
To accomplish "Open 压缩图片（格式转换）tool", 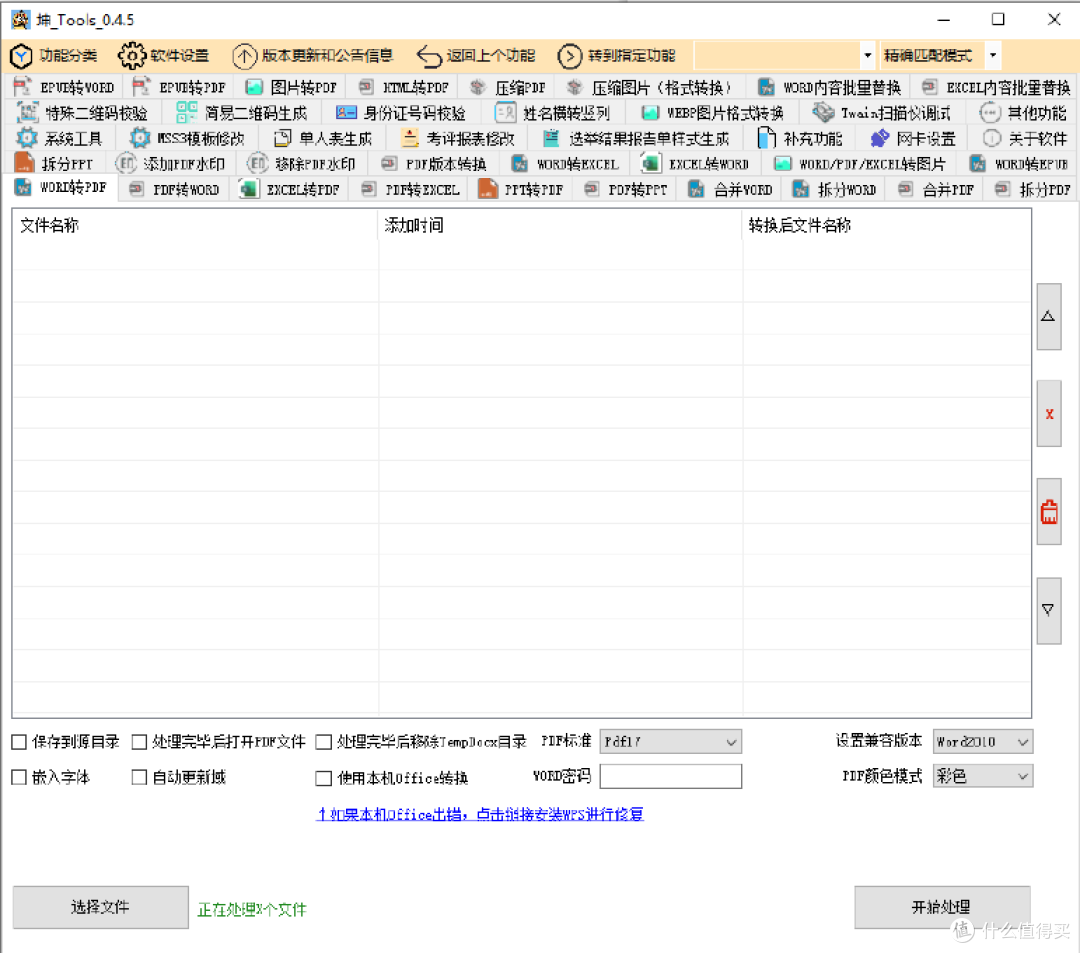I will [x=649, y=87].
